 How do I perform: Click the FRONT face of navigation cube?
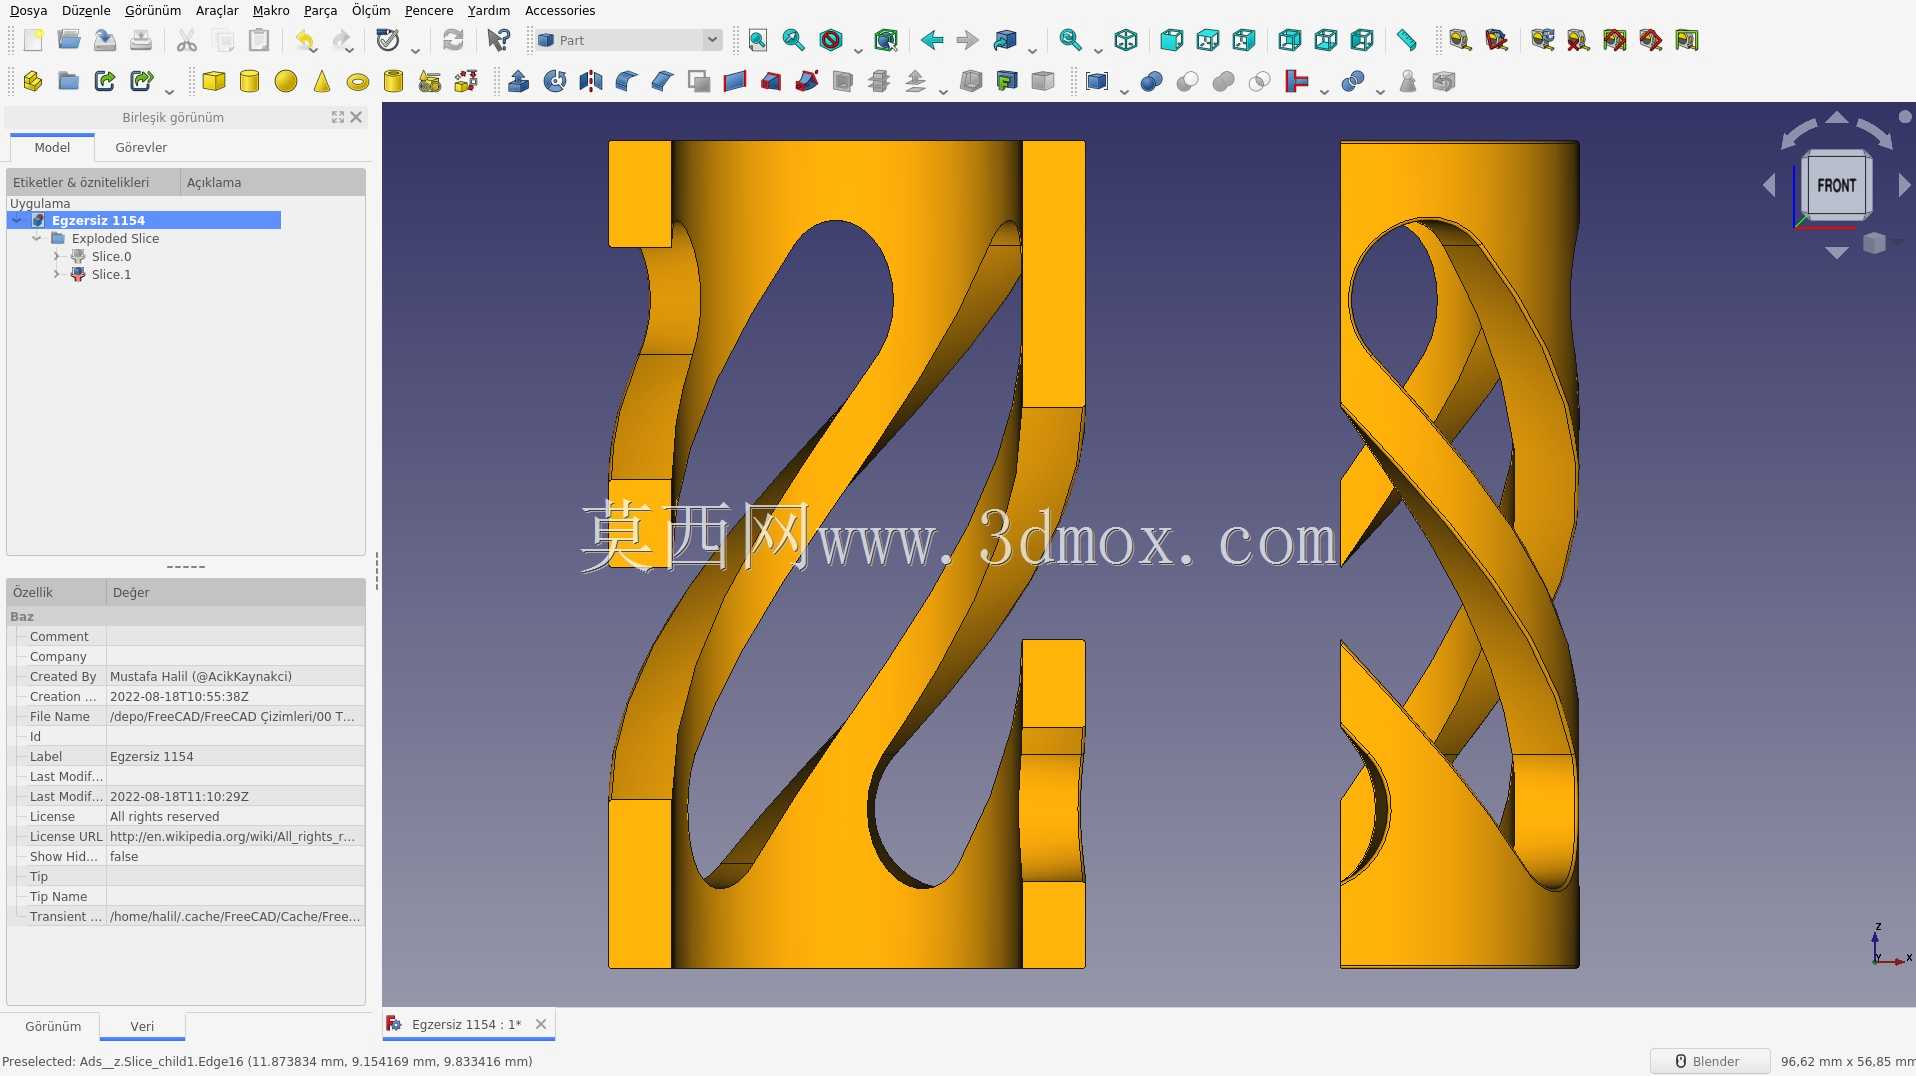tap(1836, 185)
